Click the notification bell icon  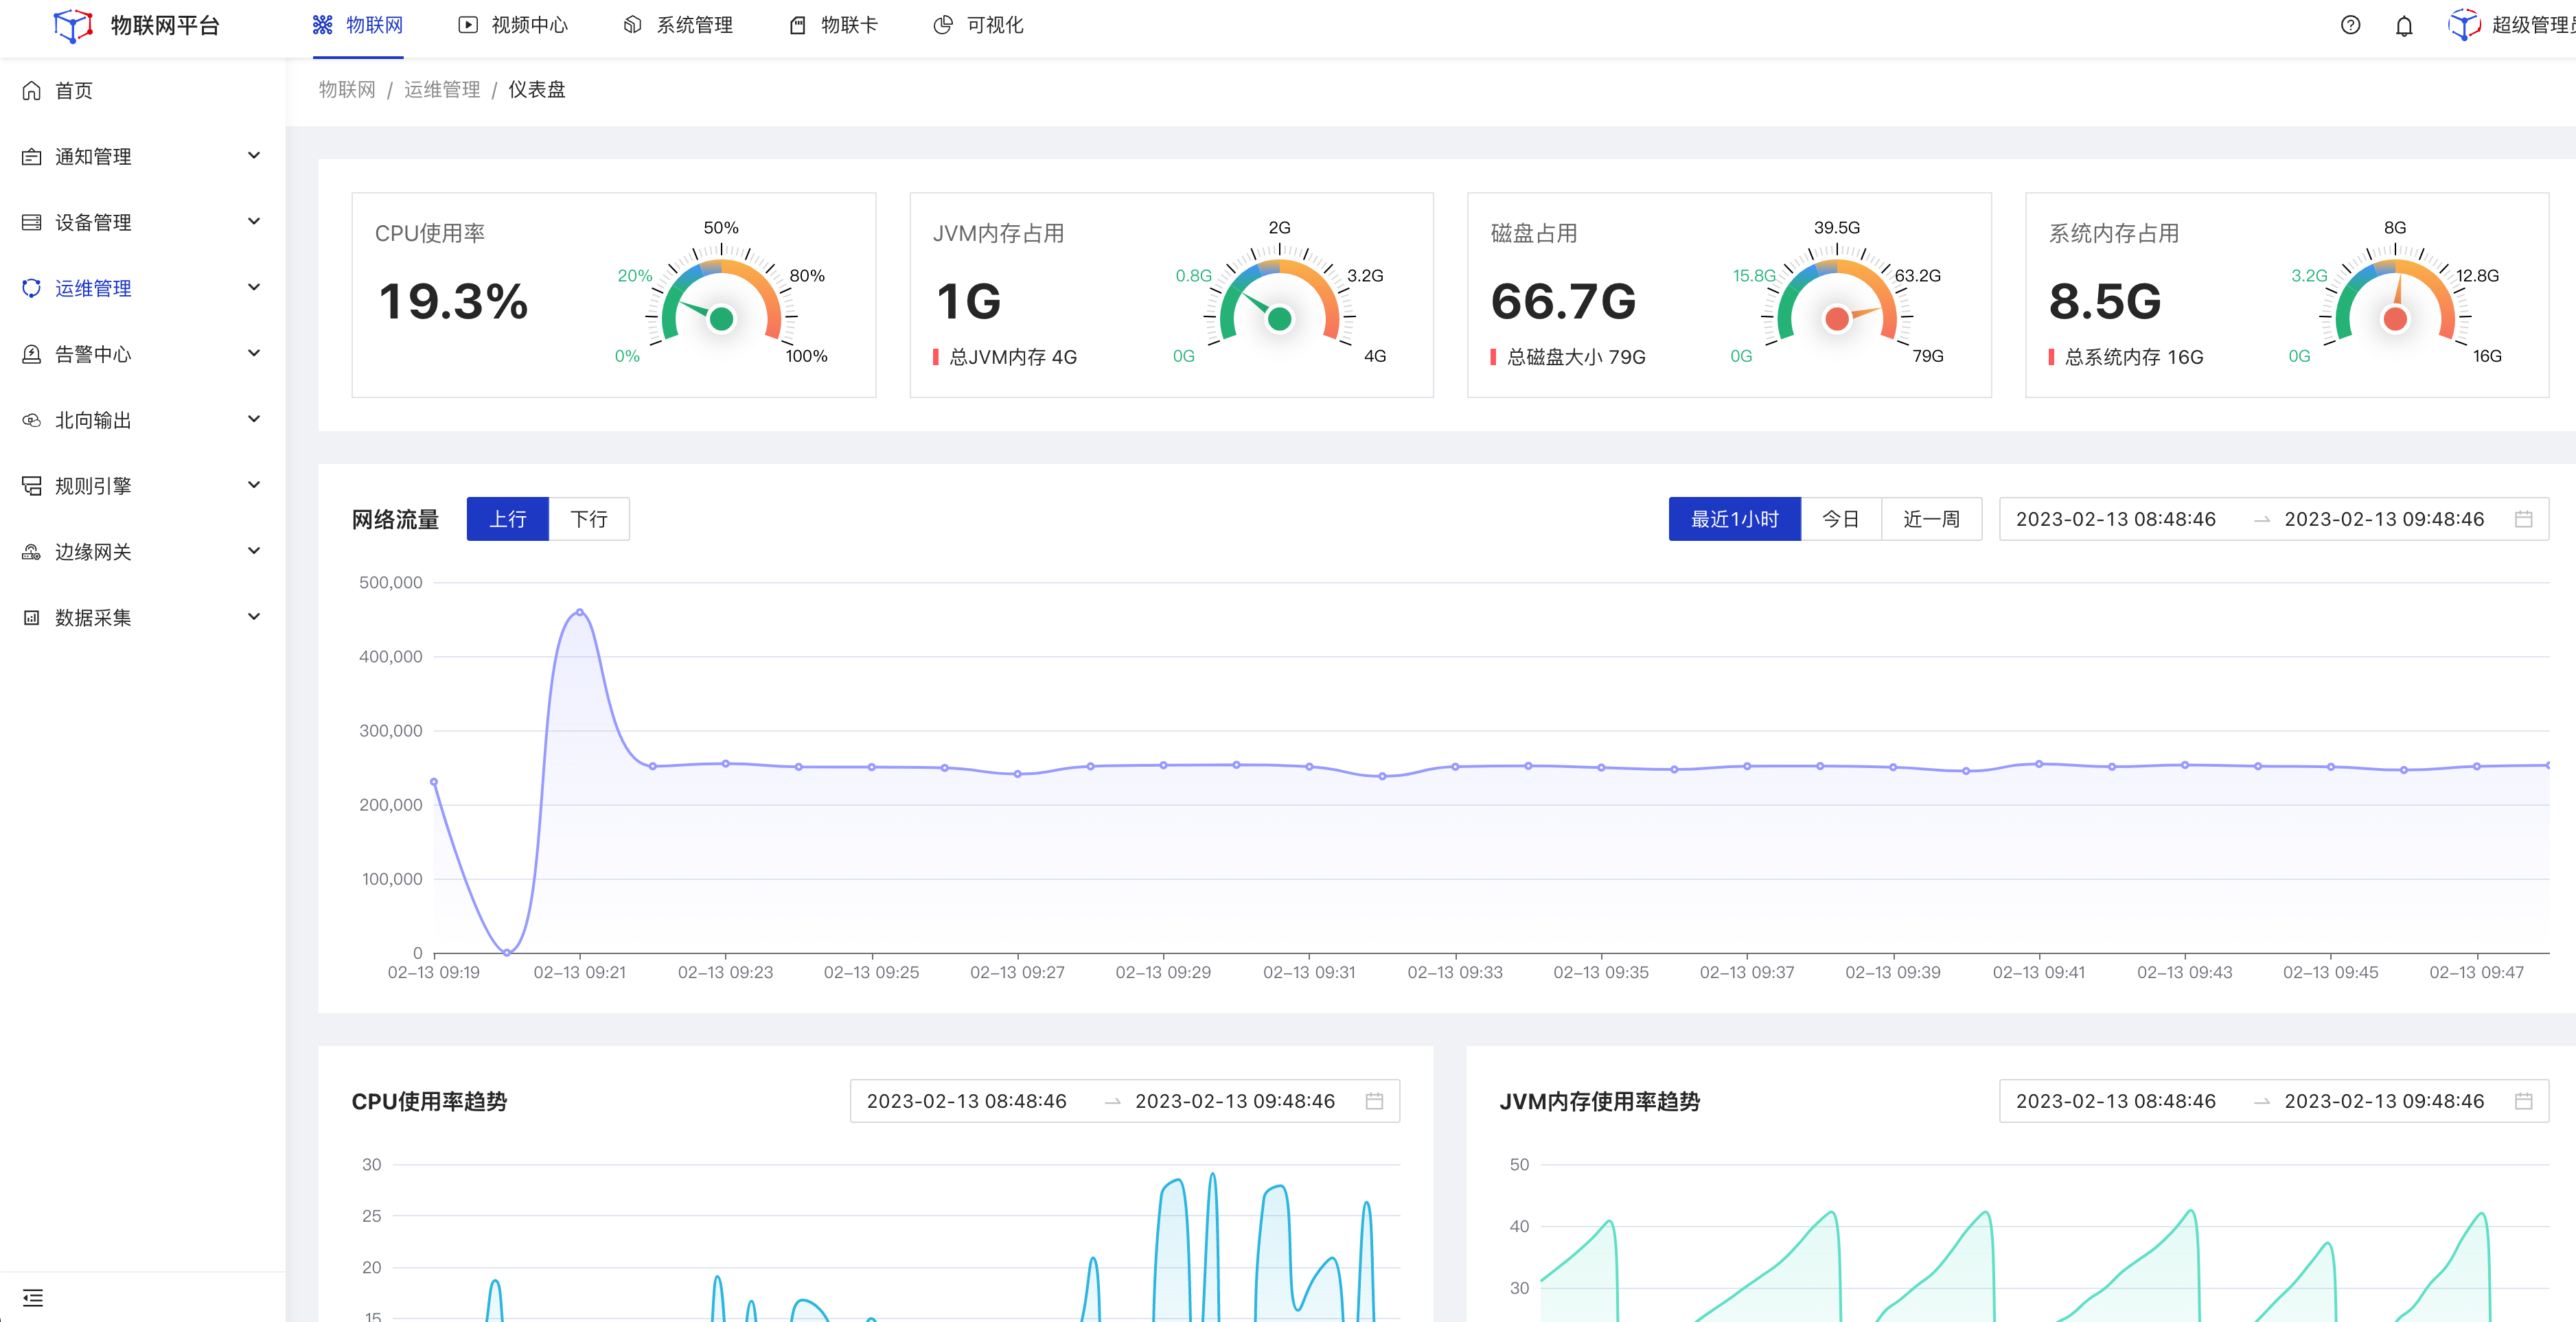point(2403,26)
